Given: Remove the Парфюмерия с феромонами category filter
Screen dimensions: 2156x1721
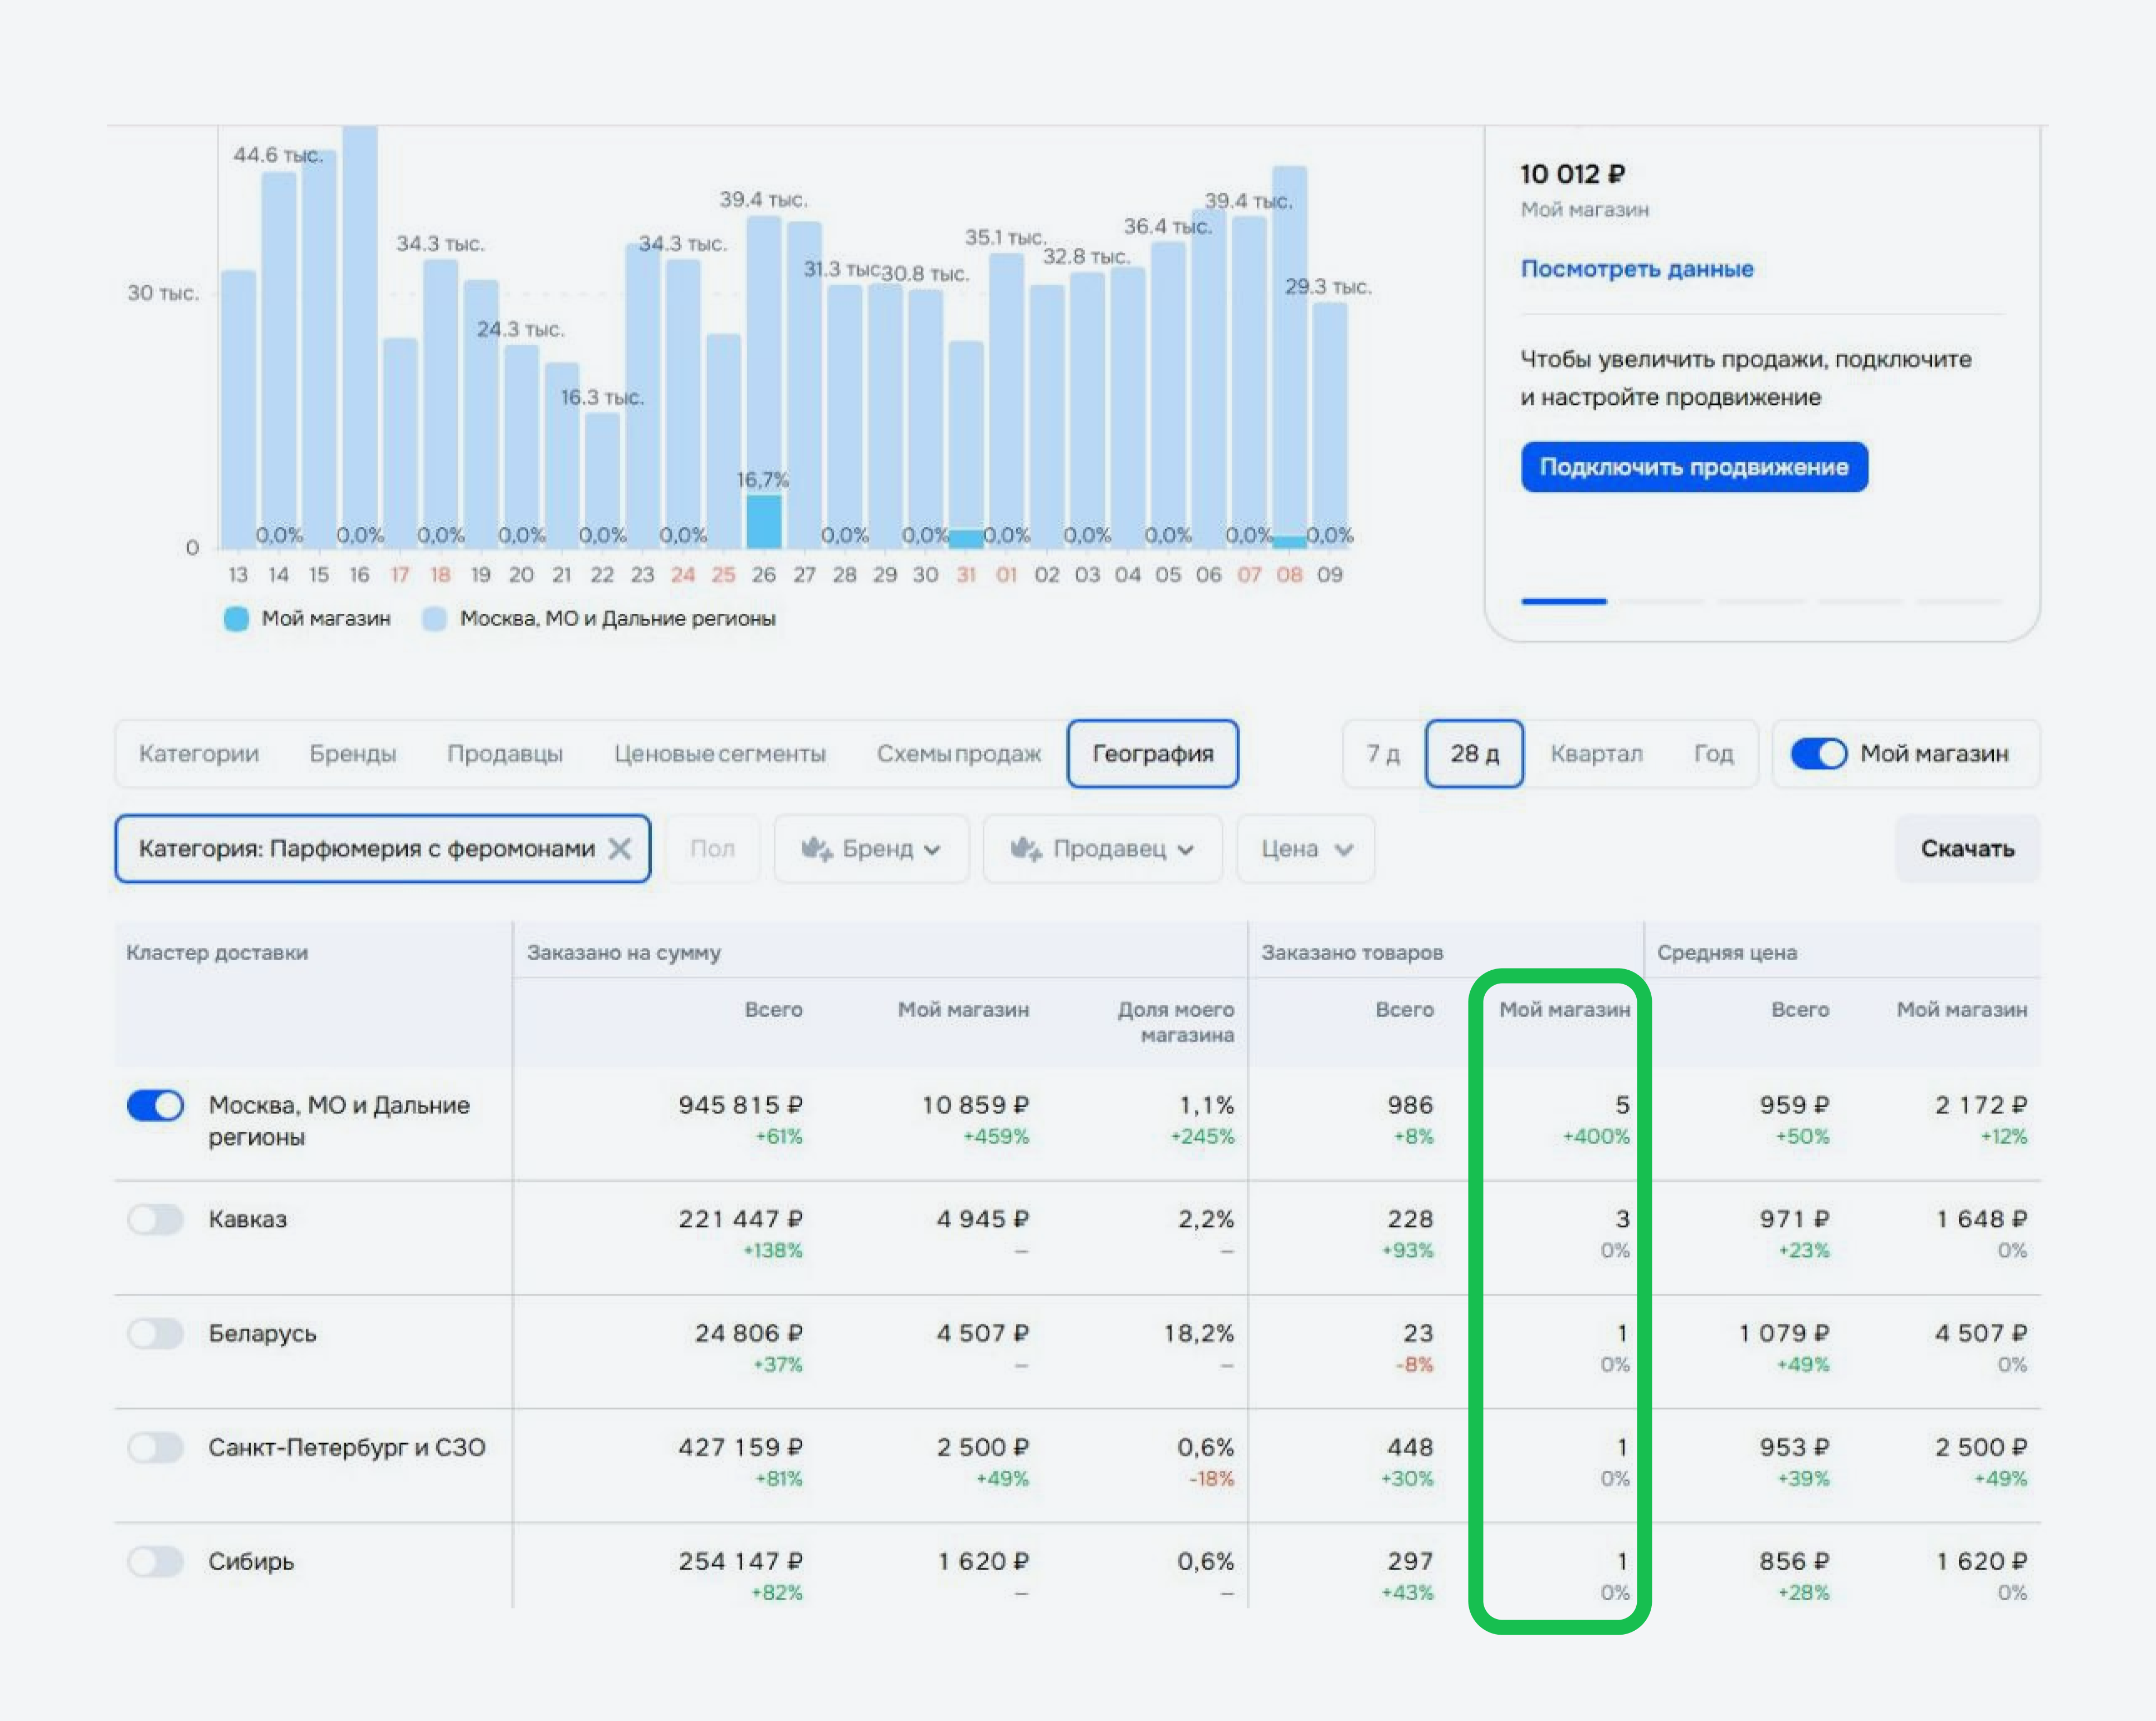Looking at the screenshot, I should click(x=620, y=849).
